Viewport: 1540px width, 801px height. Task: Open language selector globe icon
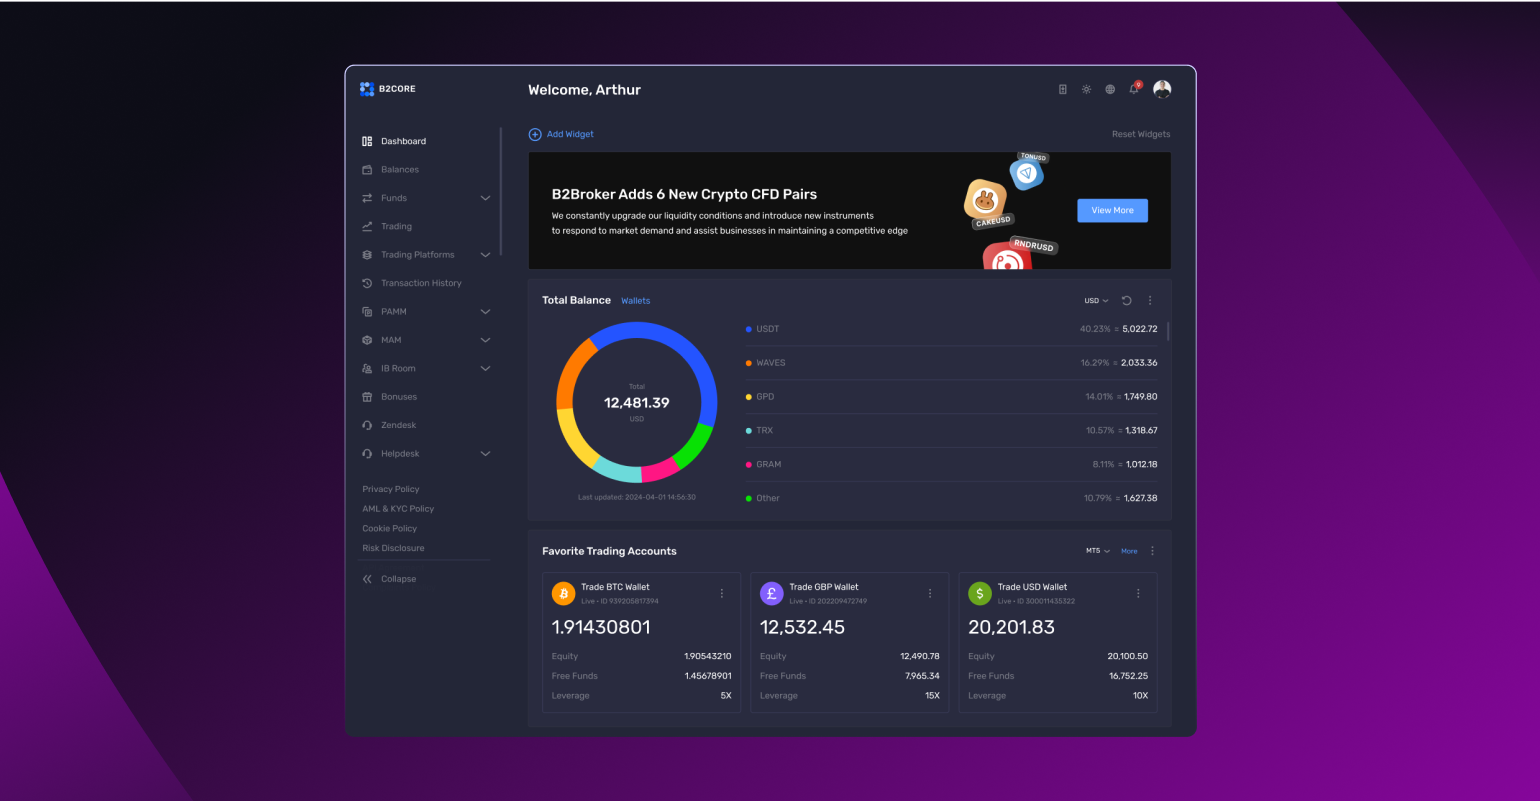(x=1110, y=89)
